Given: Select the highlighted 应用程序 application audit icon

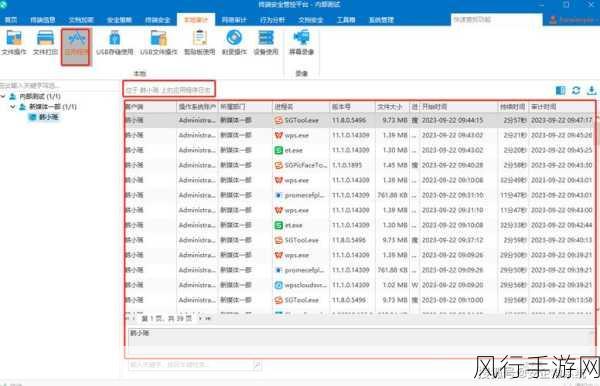Looking at the screenshot, I should (x=76, y=46).
